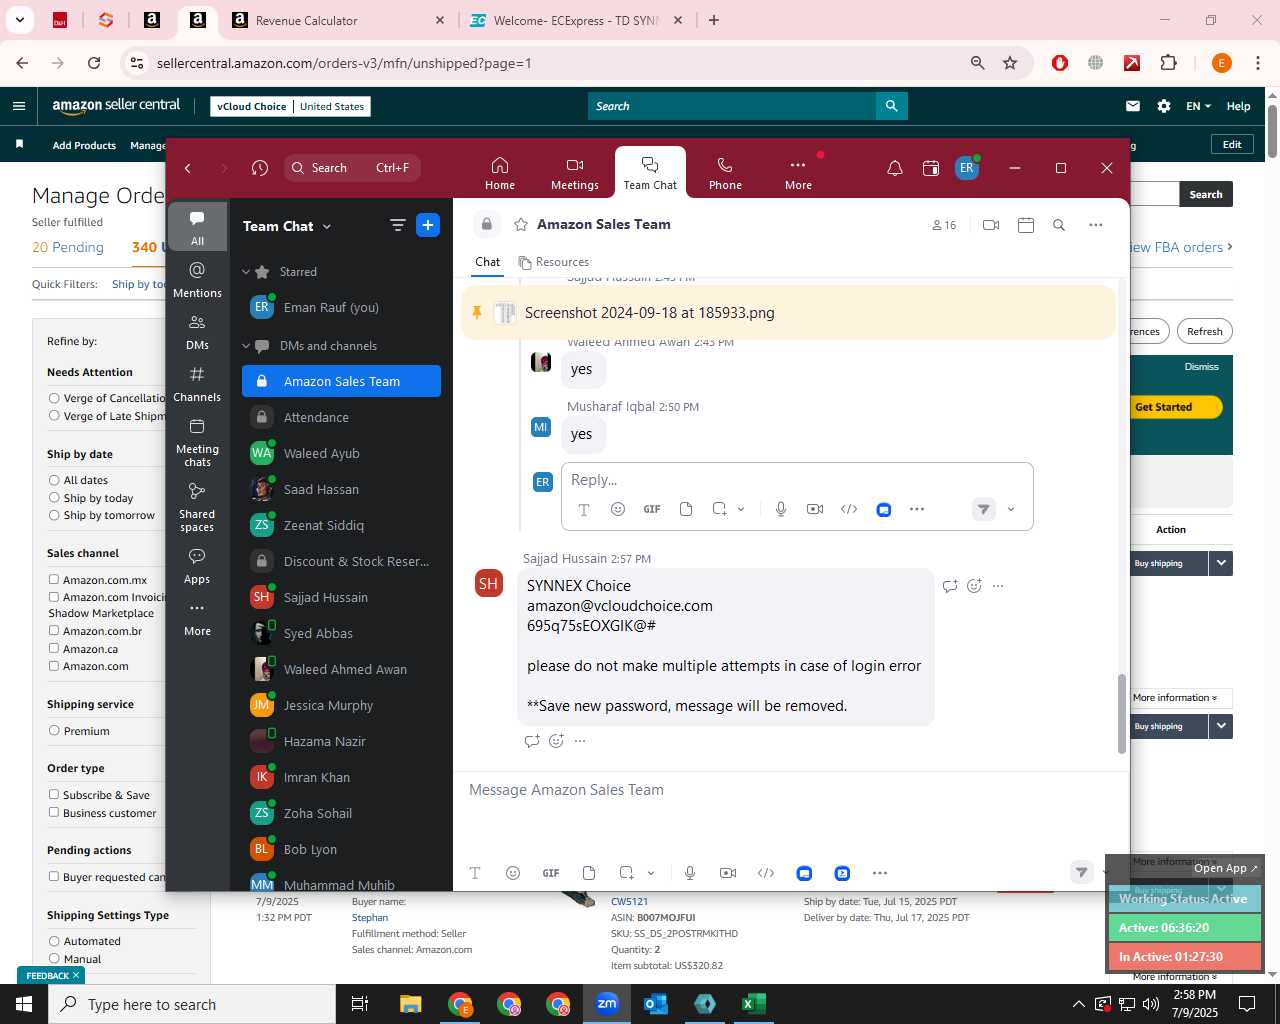Select the Premium shipping service radio
The width and height of the screenshot is (1280, 1024).
(54, 731)
